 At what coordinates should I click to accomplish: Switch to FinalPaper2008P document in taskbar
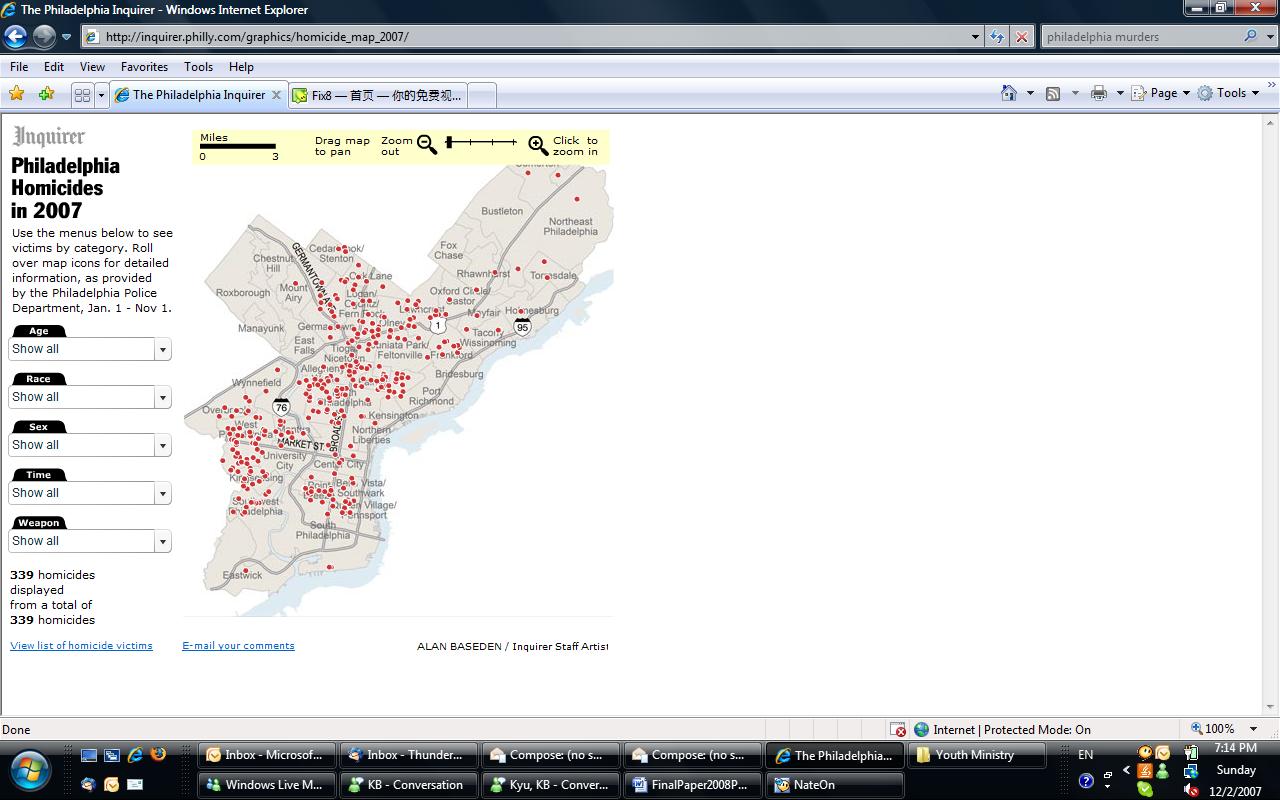click(x=691, y=785)
